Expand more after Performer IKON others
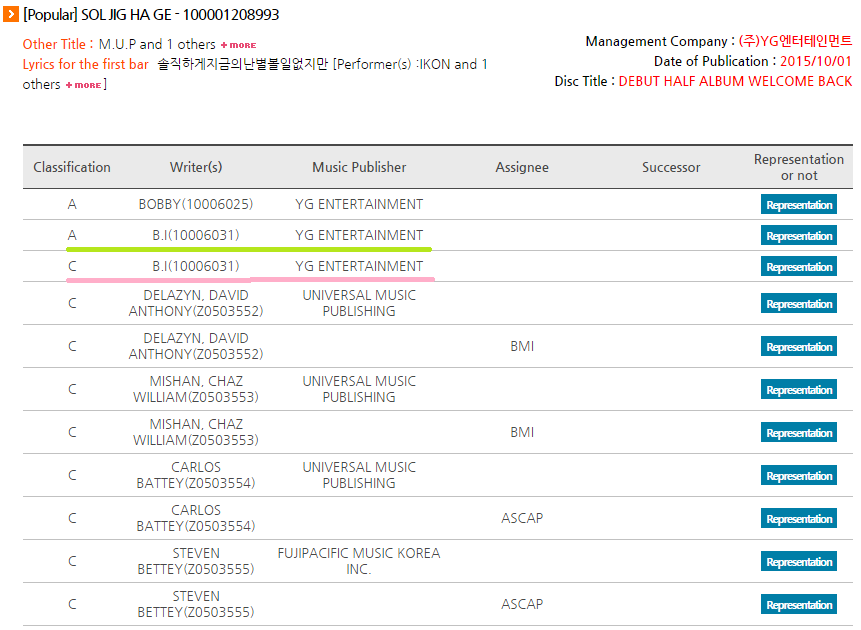 click(83, 85)
